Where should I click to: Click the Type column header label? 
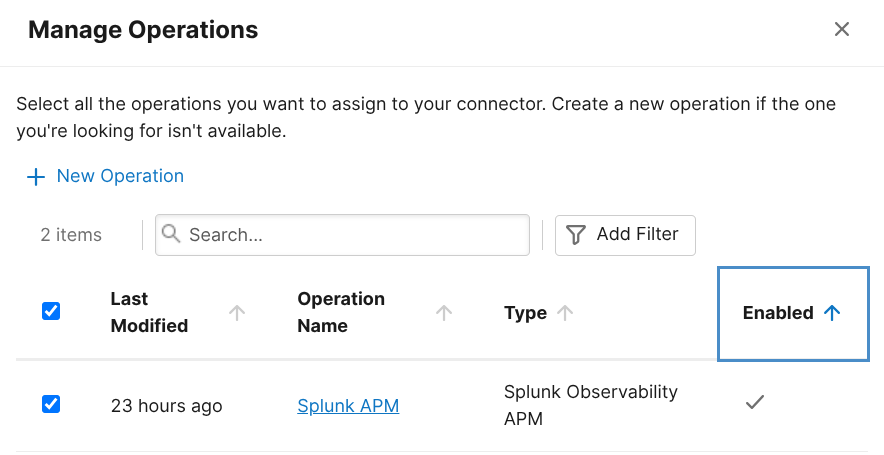click(525, 313)
